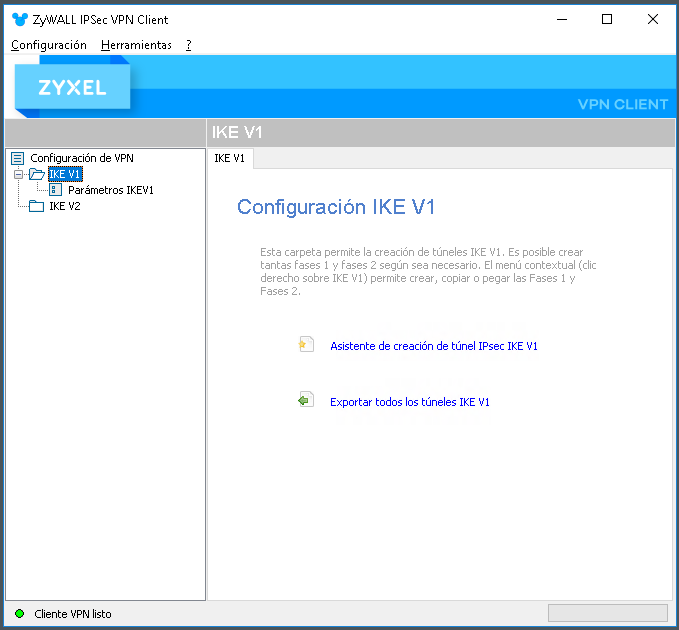679x630 pixels.
Task: Click Exportar todos los túneles IKE V1
Action: [x=410, y=402]
